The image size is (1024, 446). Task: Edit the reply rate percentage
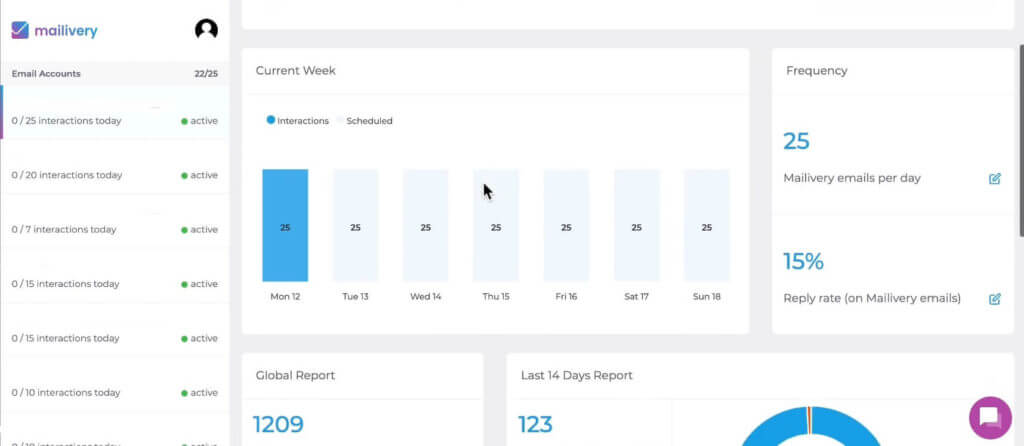994,299
